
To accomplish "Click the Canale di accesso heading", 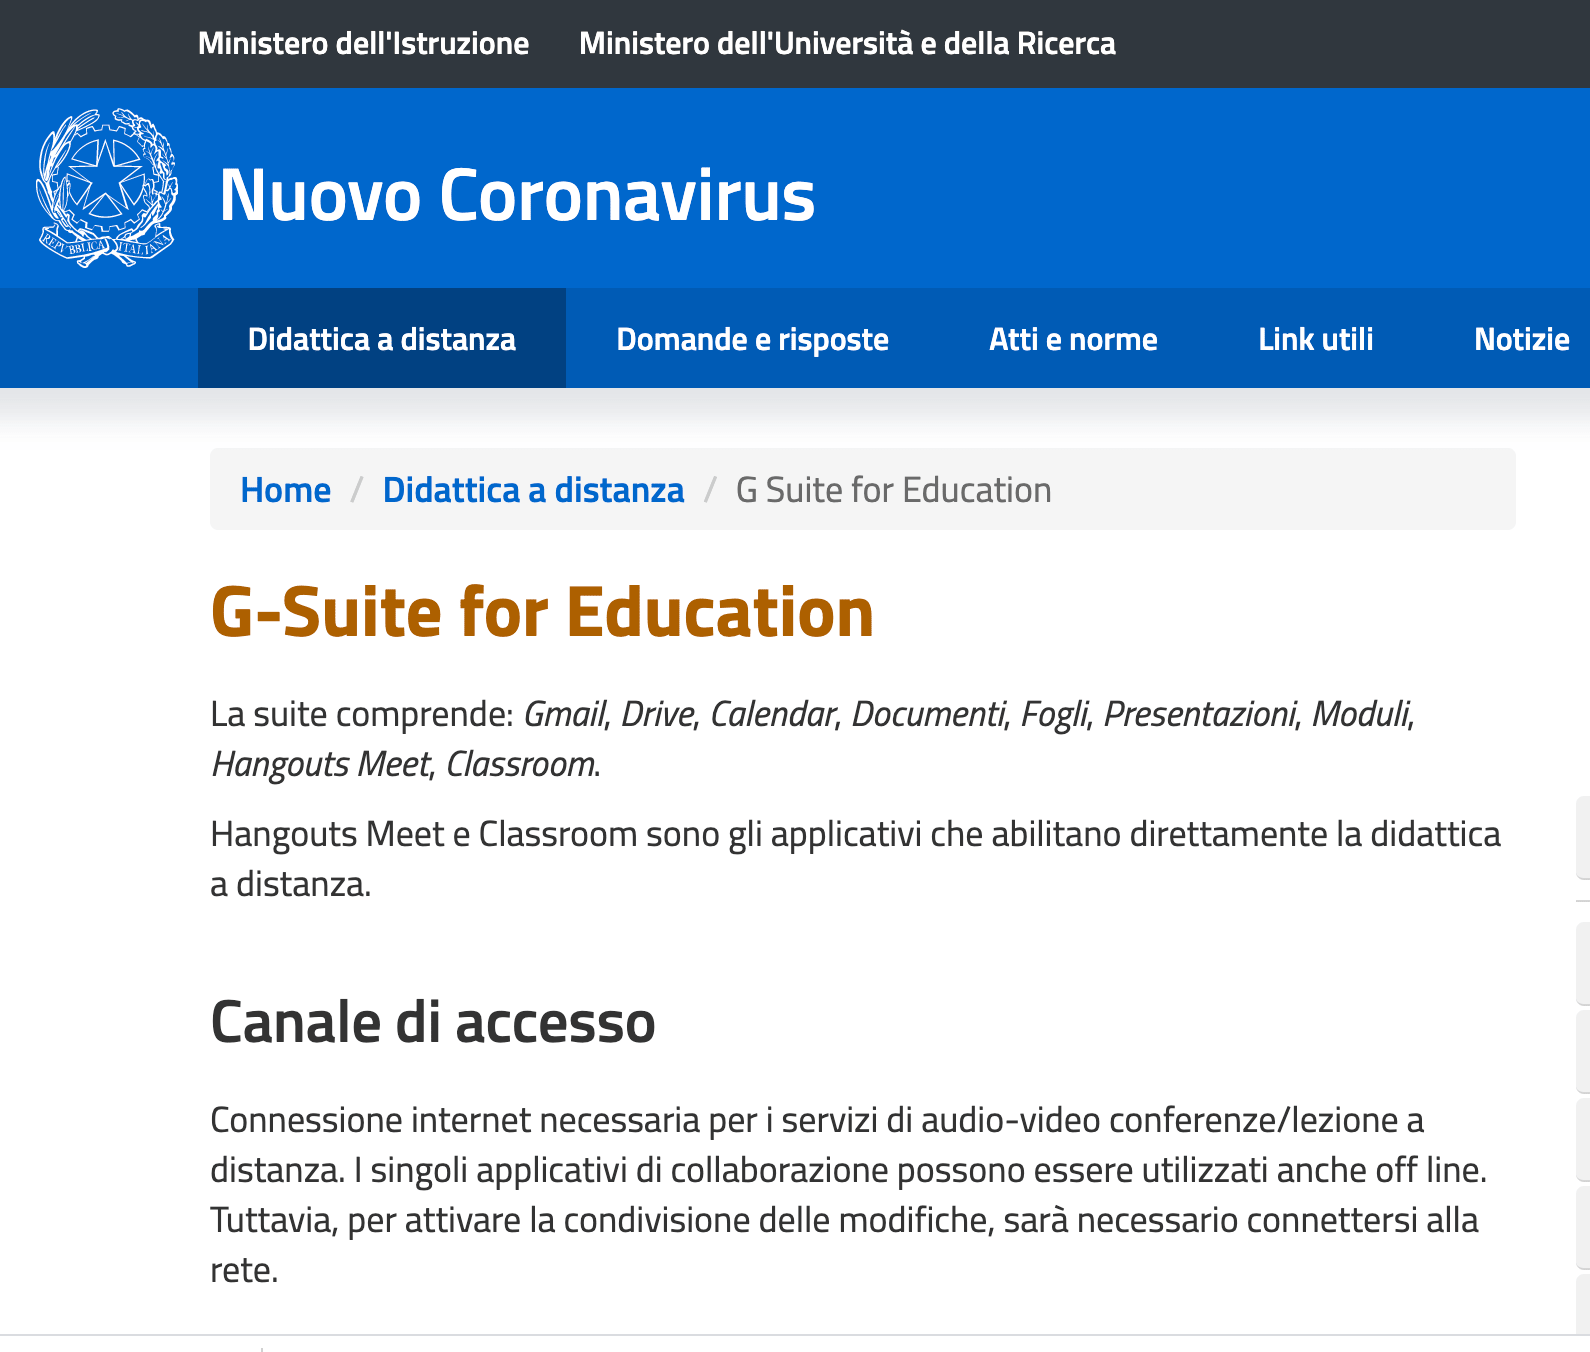I will [x=433, y=1022].
